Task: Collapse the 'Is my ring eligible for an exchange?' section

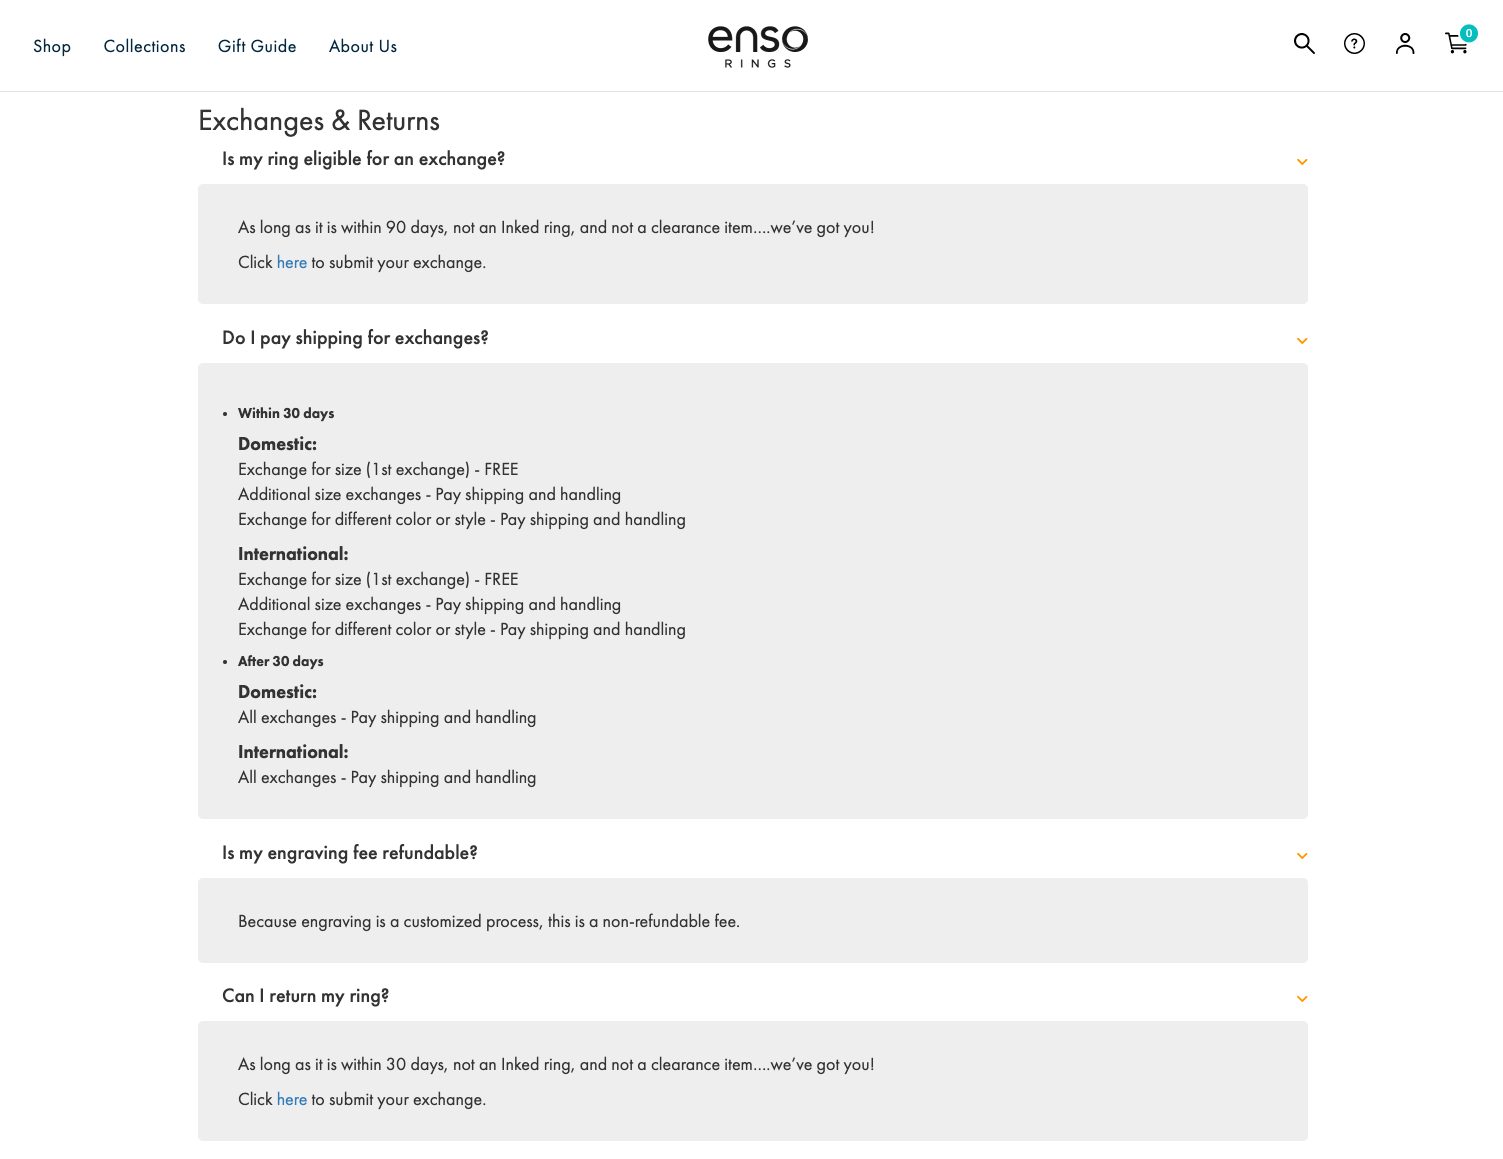Action: (x=1302, y=161)
